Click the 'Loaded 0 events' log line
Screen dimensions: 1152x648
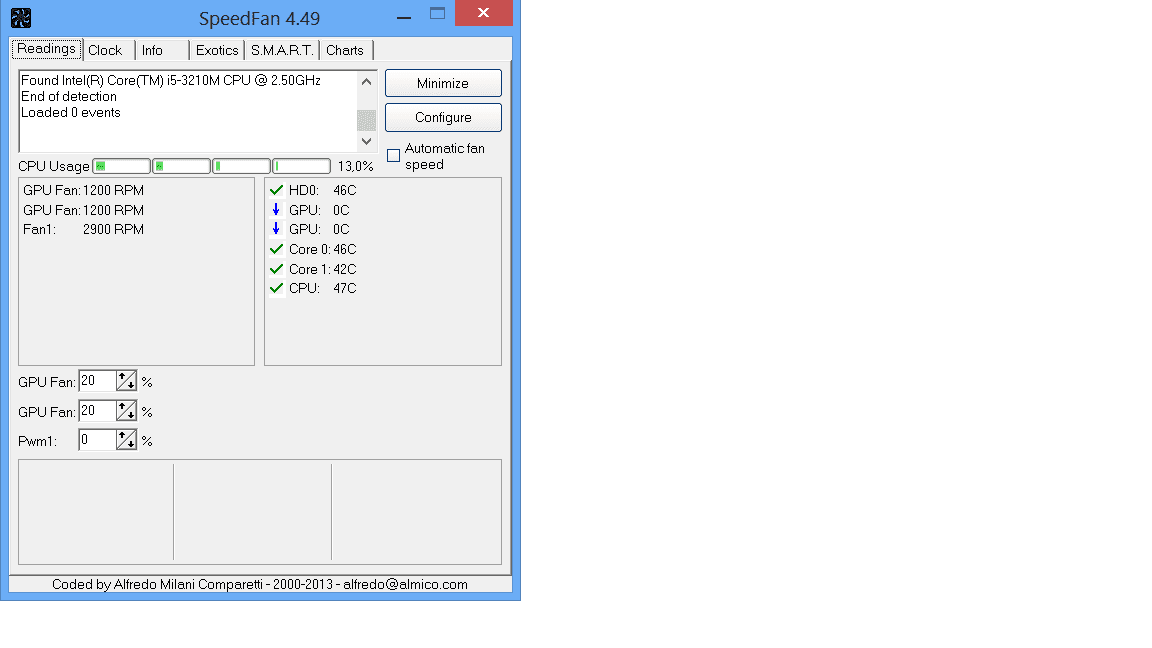point(71,112)
